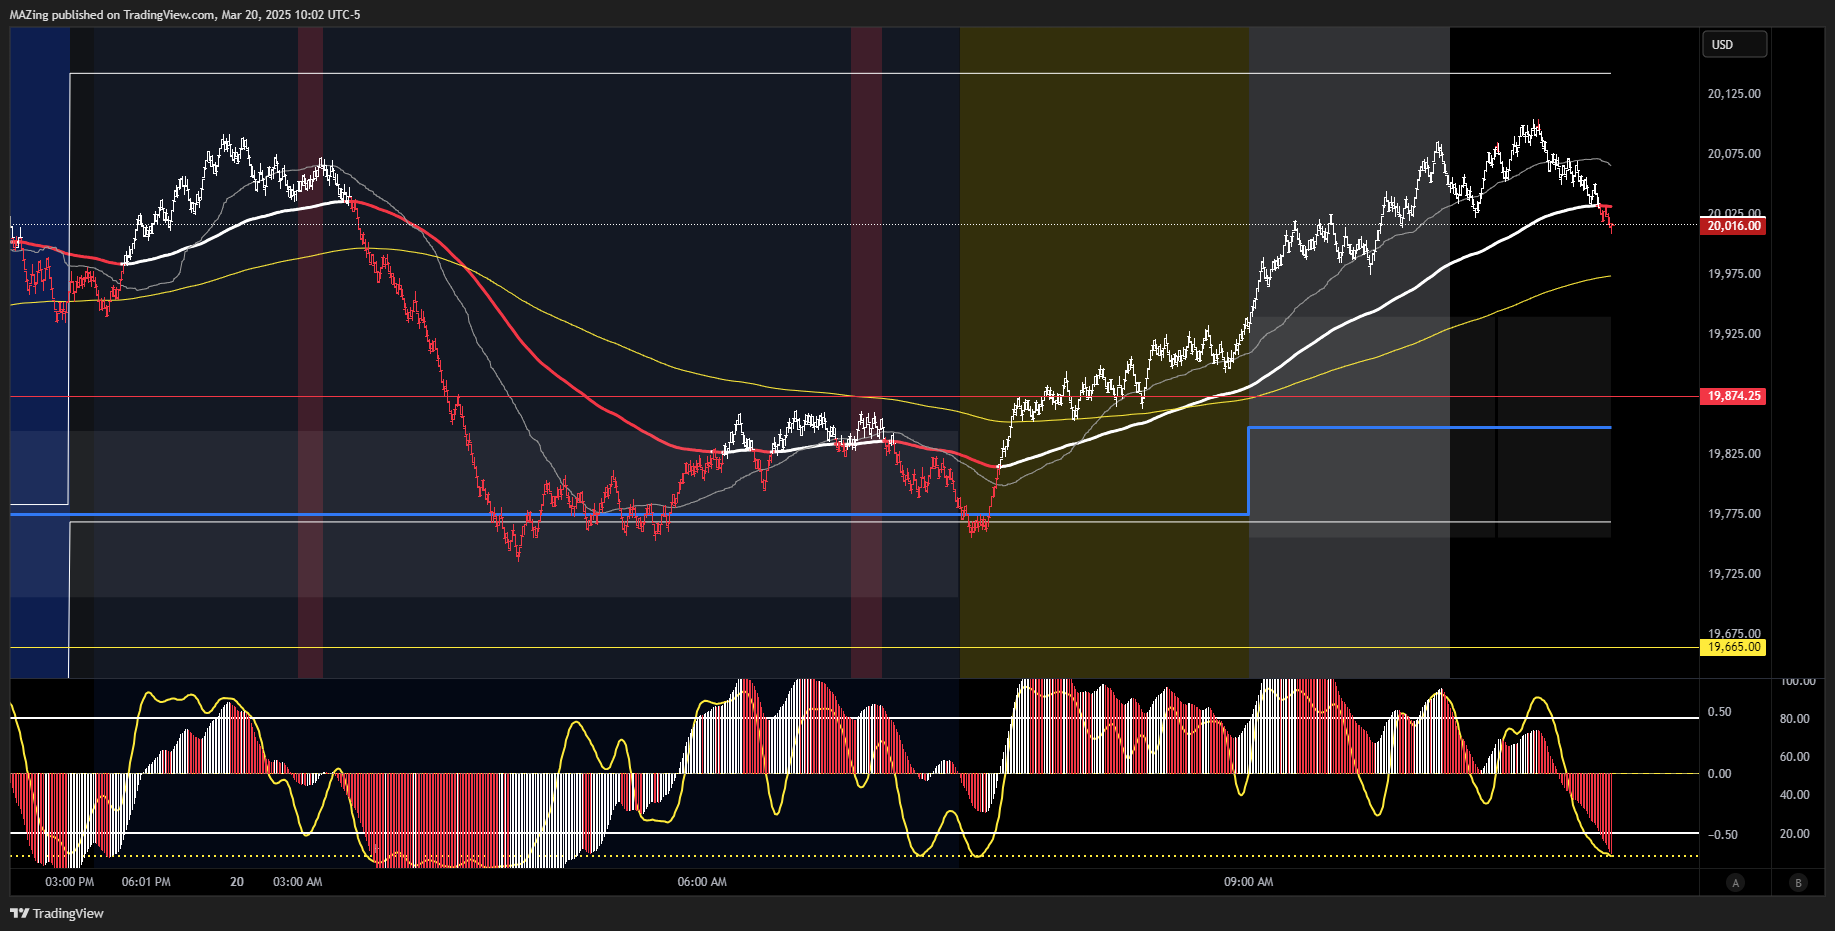Click the 06:01 PM time axis label
1835x931 pixels.
coord(146,882)
